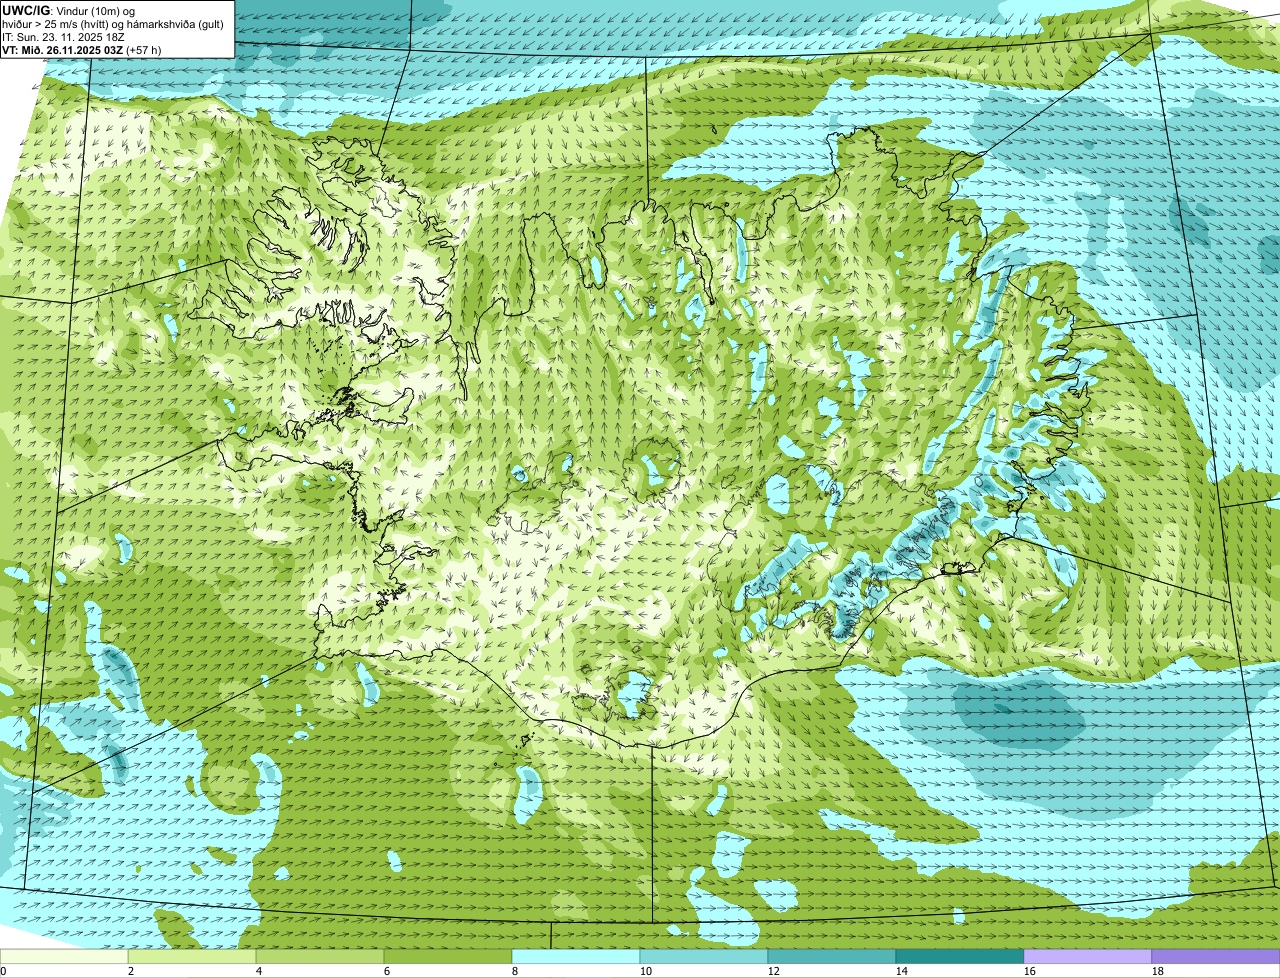The width and height of the screenshot is (1280, 978).
Task: Click the light green 4–6 m/s legend swatch
Action: 320,957
